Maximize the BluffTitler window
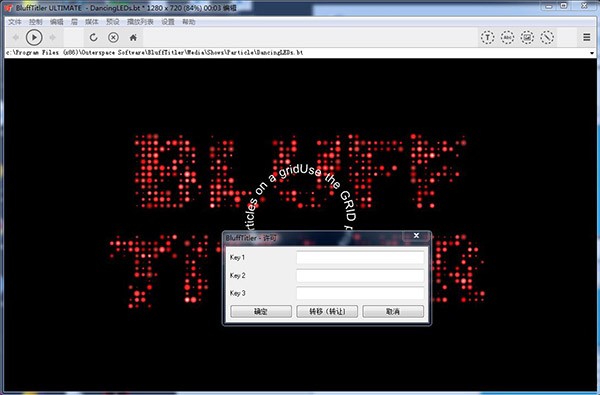The height and width of the screenshot is (395, 600). [564, 6]
